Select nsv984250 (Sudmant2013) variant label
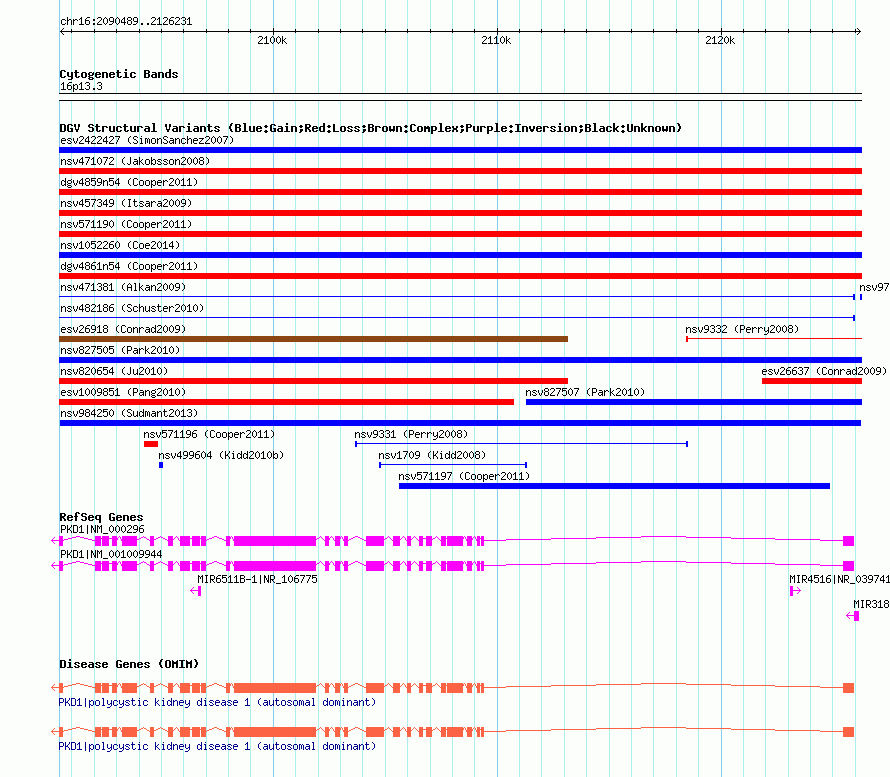 (129, 413)
